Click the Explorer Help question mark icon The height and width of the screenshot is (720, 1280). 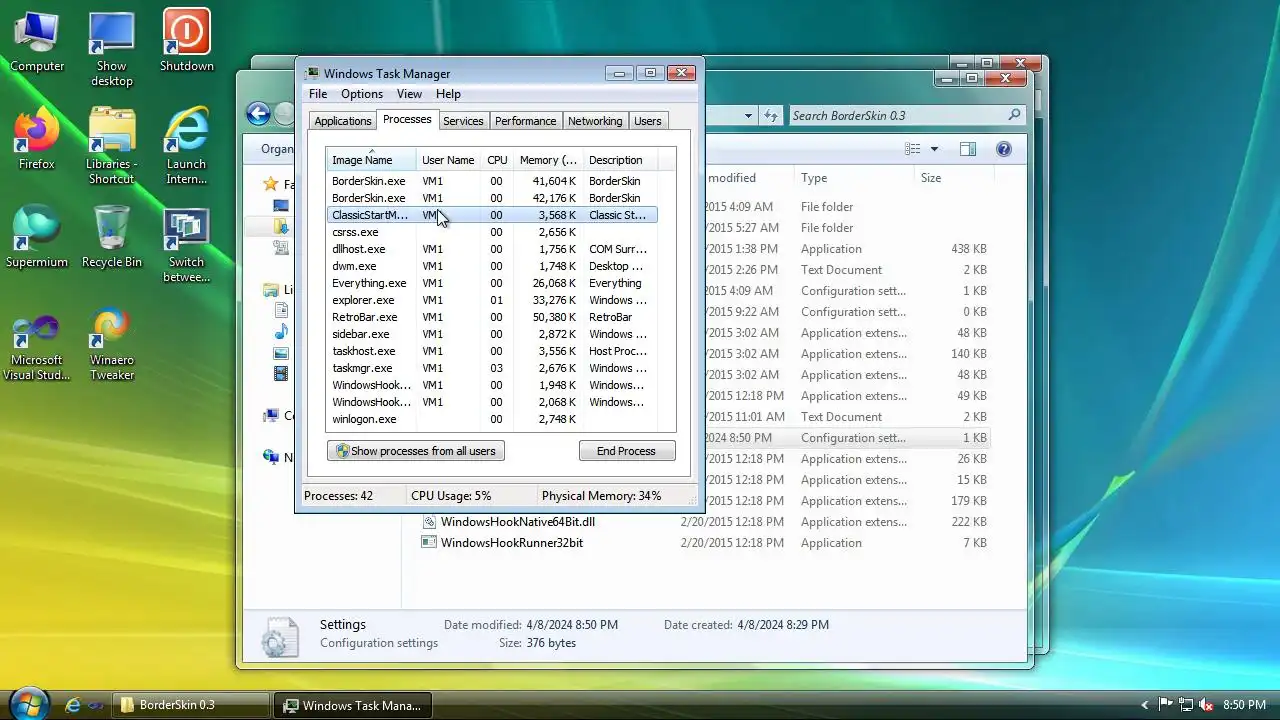click(1004, 149)
